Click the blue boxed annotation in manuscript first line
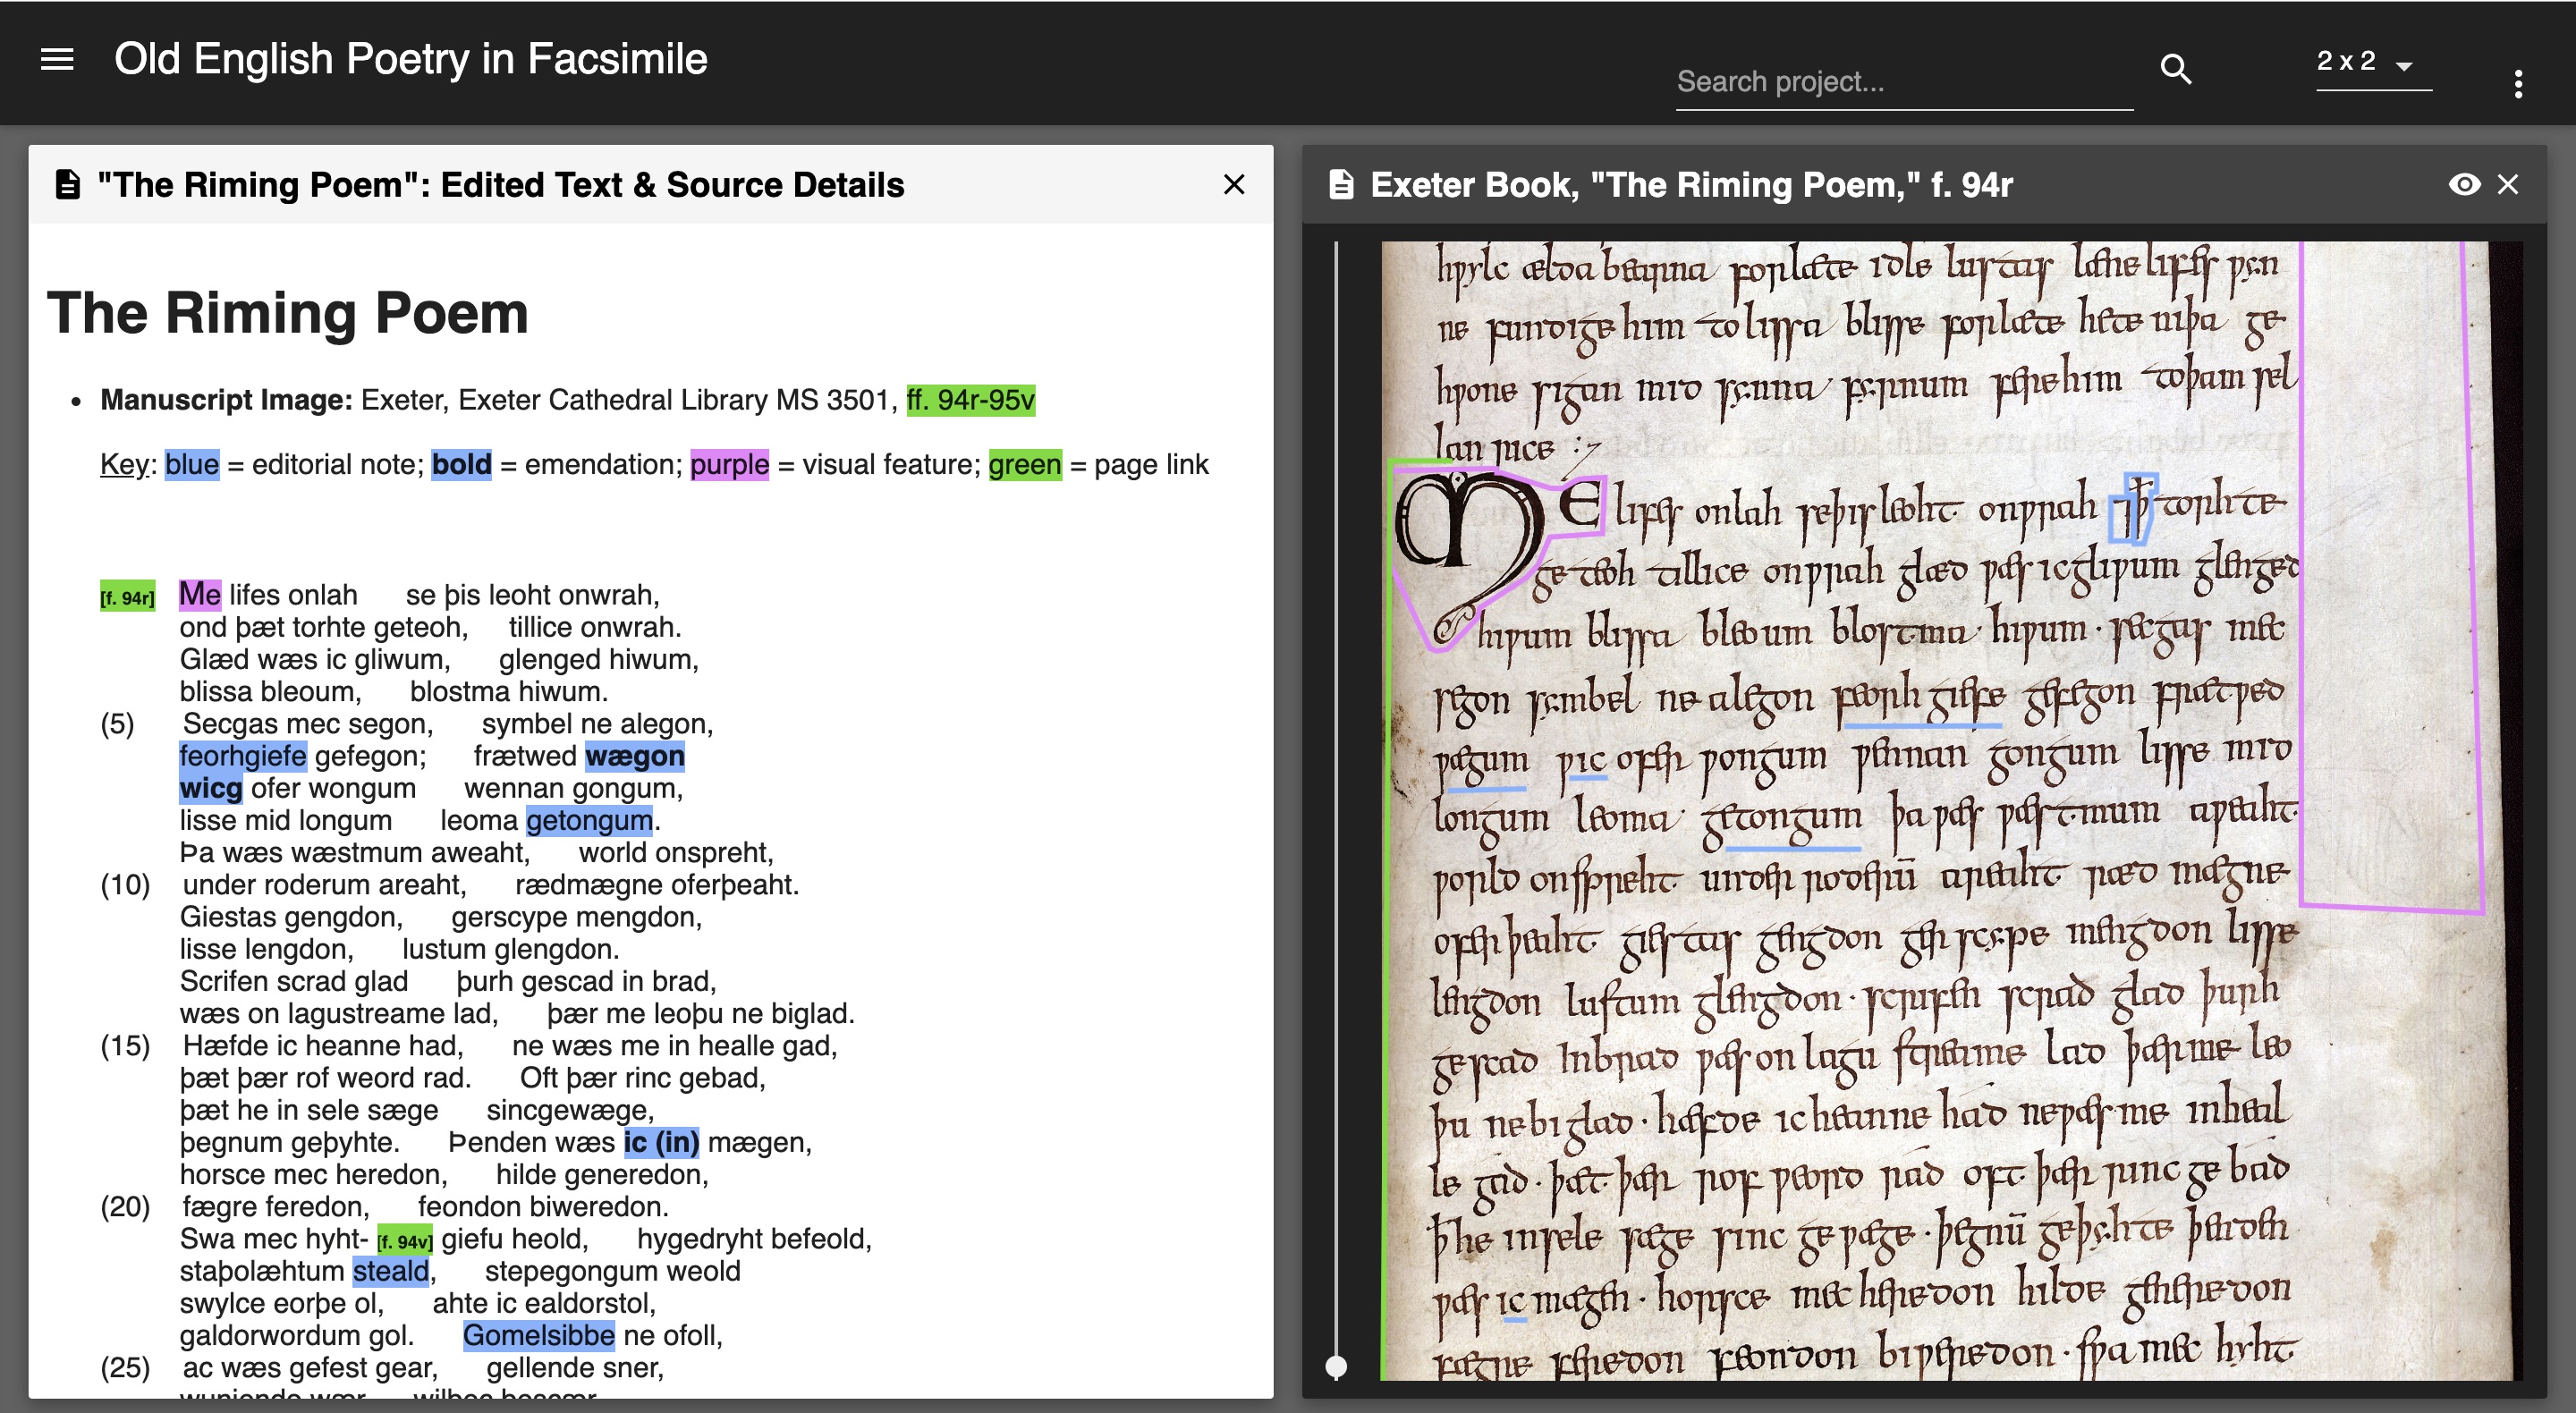This screenshot has width=2576, height=1413. coord(2134,508)
